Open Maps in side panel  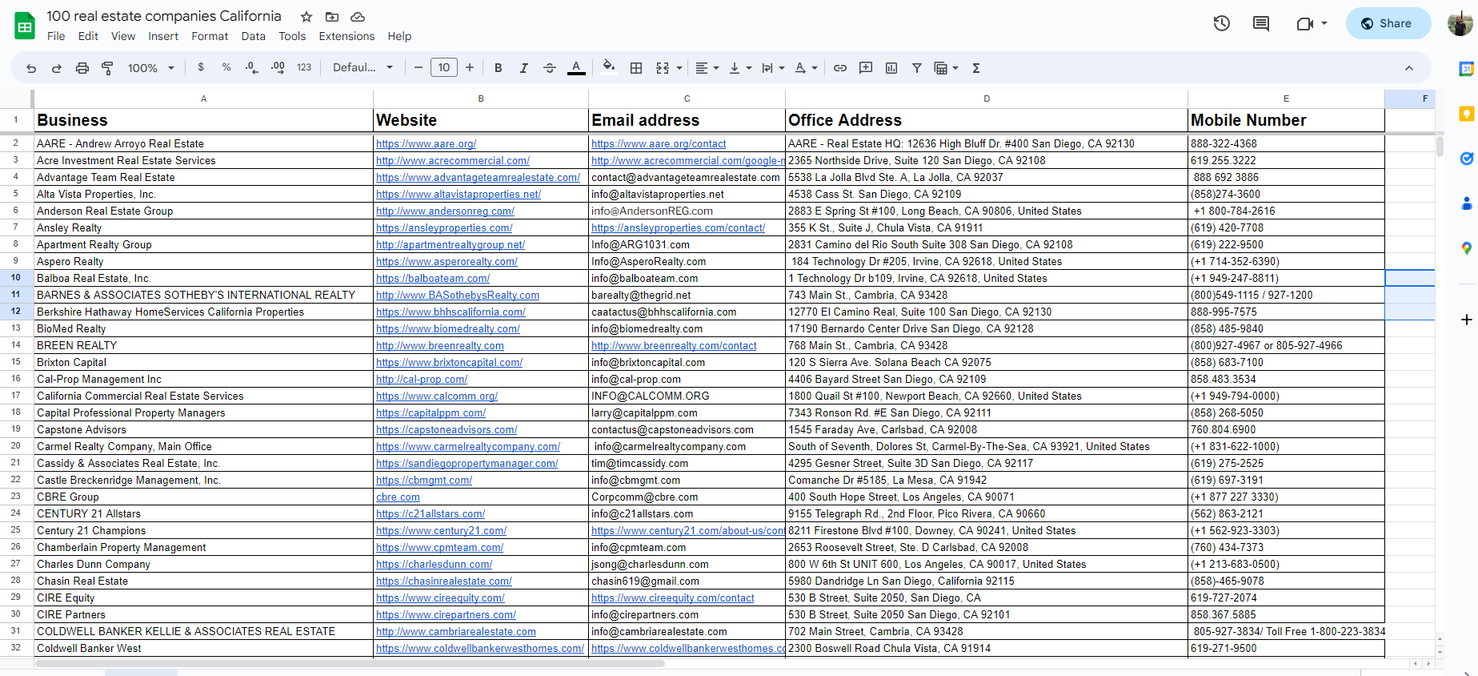click(x=1466, y=248)
